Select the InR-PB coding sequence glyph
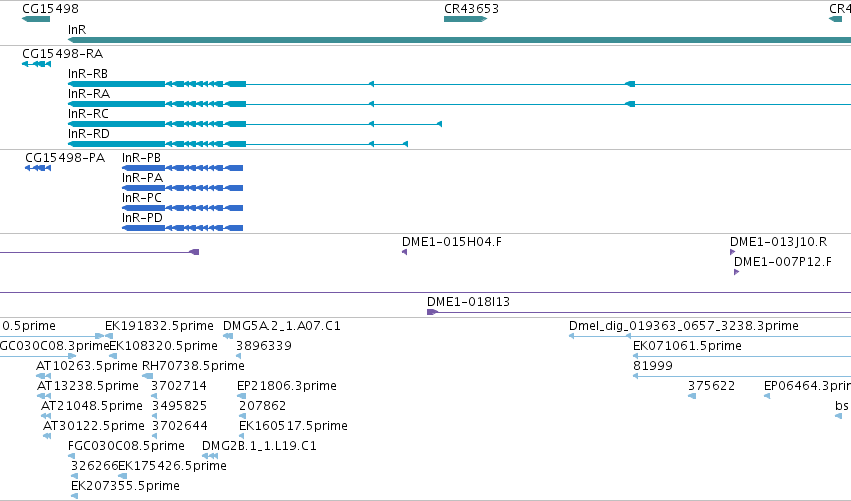This screenshot has width=851, height=501. 182,168
